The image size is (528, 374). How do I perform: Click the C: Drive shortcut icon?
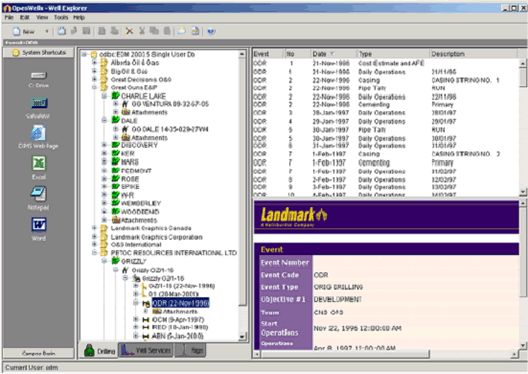click(x=39, y=75)
